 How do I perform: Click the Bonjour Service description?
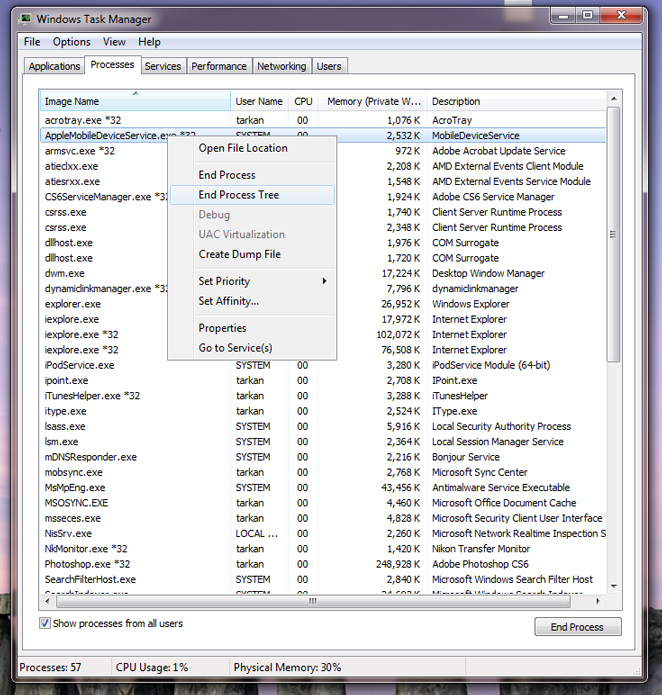click(x=466, y=457)
